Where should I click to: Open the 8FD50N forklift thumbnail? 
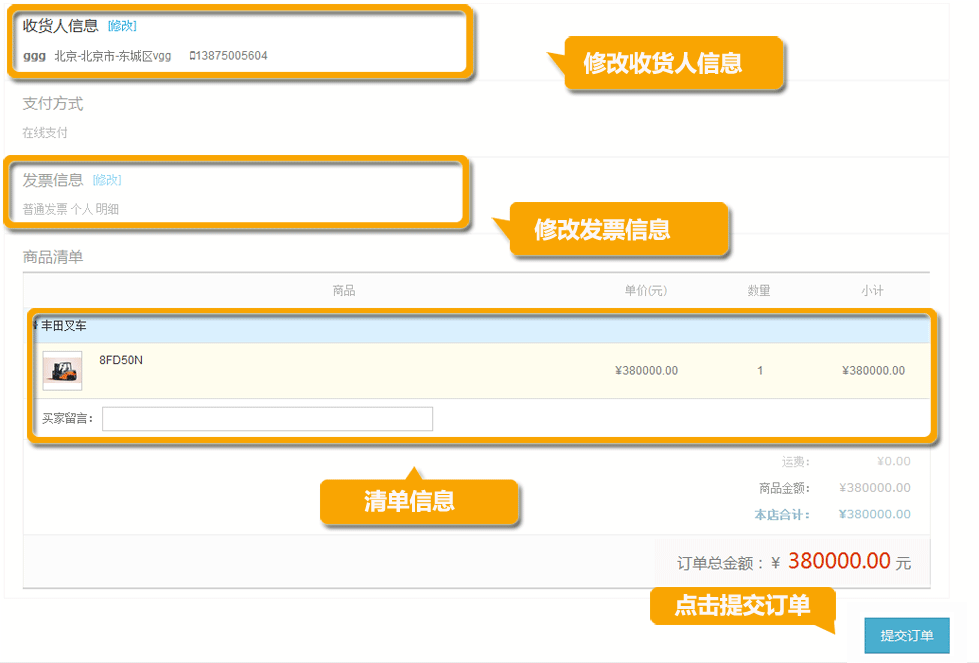[x=62, y=371]
